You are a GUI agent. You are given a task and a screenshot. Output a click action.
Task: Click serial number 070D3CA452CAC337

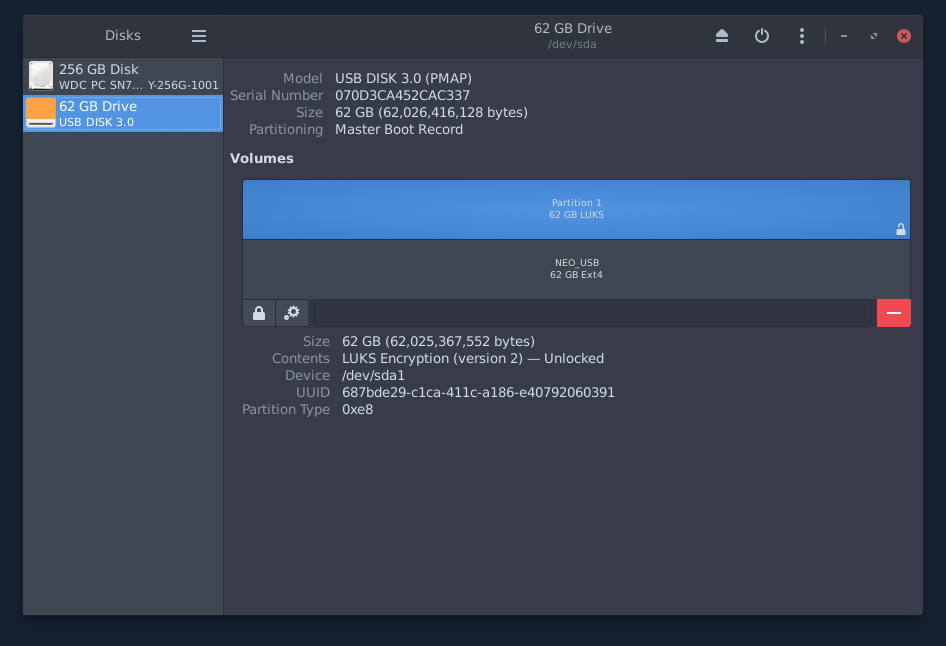coord(402,95)
